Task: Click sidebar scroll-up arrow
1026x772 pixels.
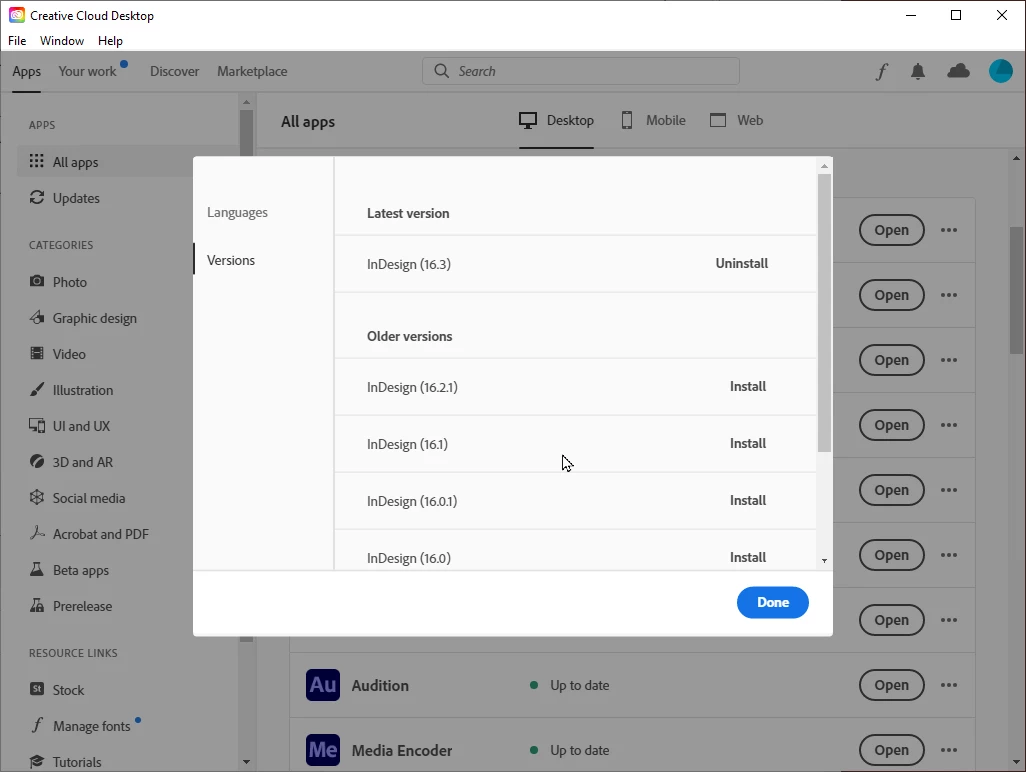Action: tap(246, 102)
